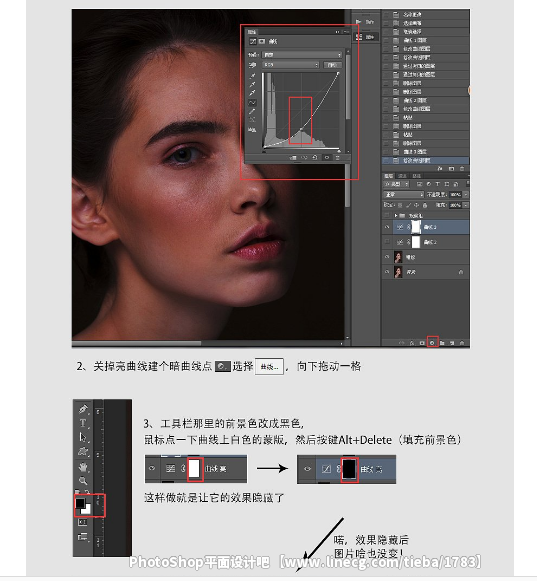Show the hidden second curves layer
537x581 pixels.
(387, 242)
